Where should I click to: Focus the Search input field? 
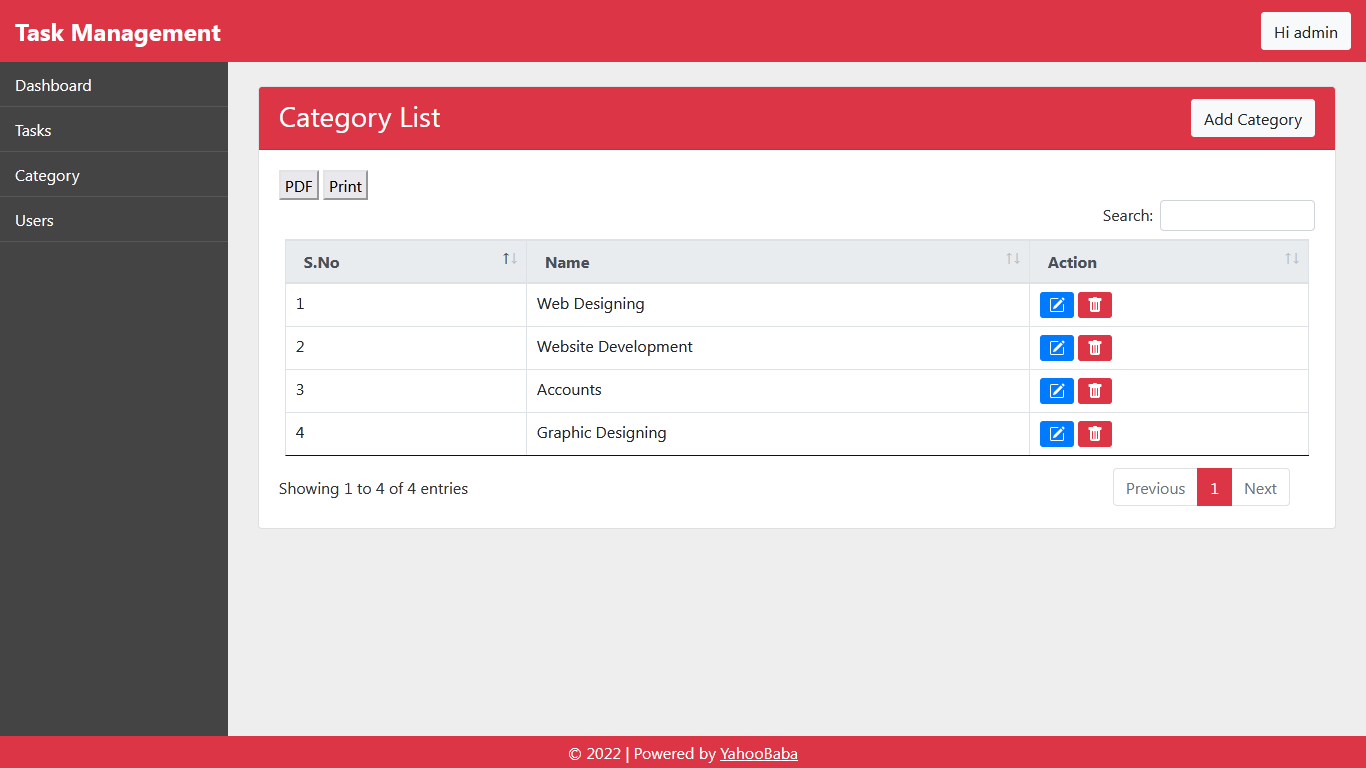1236,216
